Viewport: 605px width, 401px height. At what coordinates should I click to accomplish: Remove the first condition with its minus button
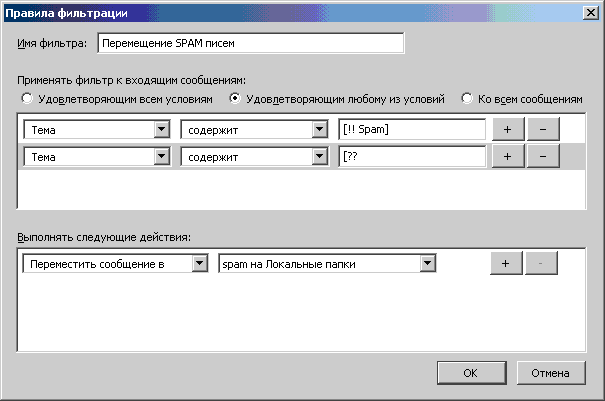pos(543,129)
